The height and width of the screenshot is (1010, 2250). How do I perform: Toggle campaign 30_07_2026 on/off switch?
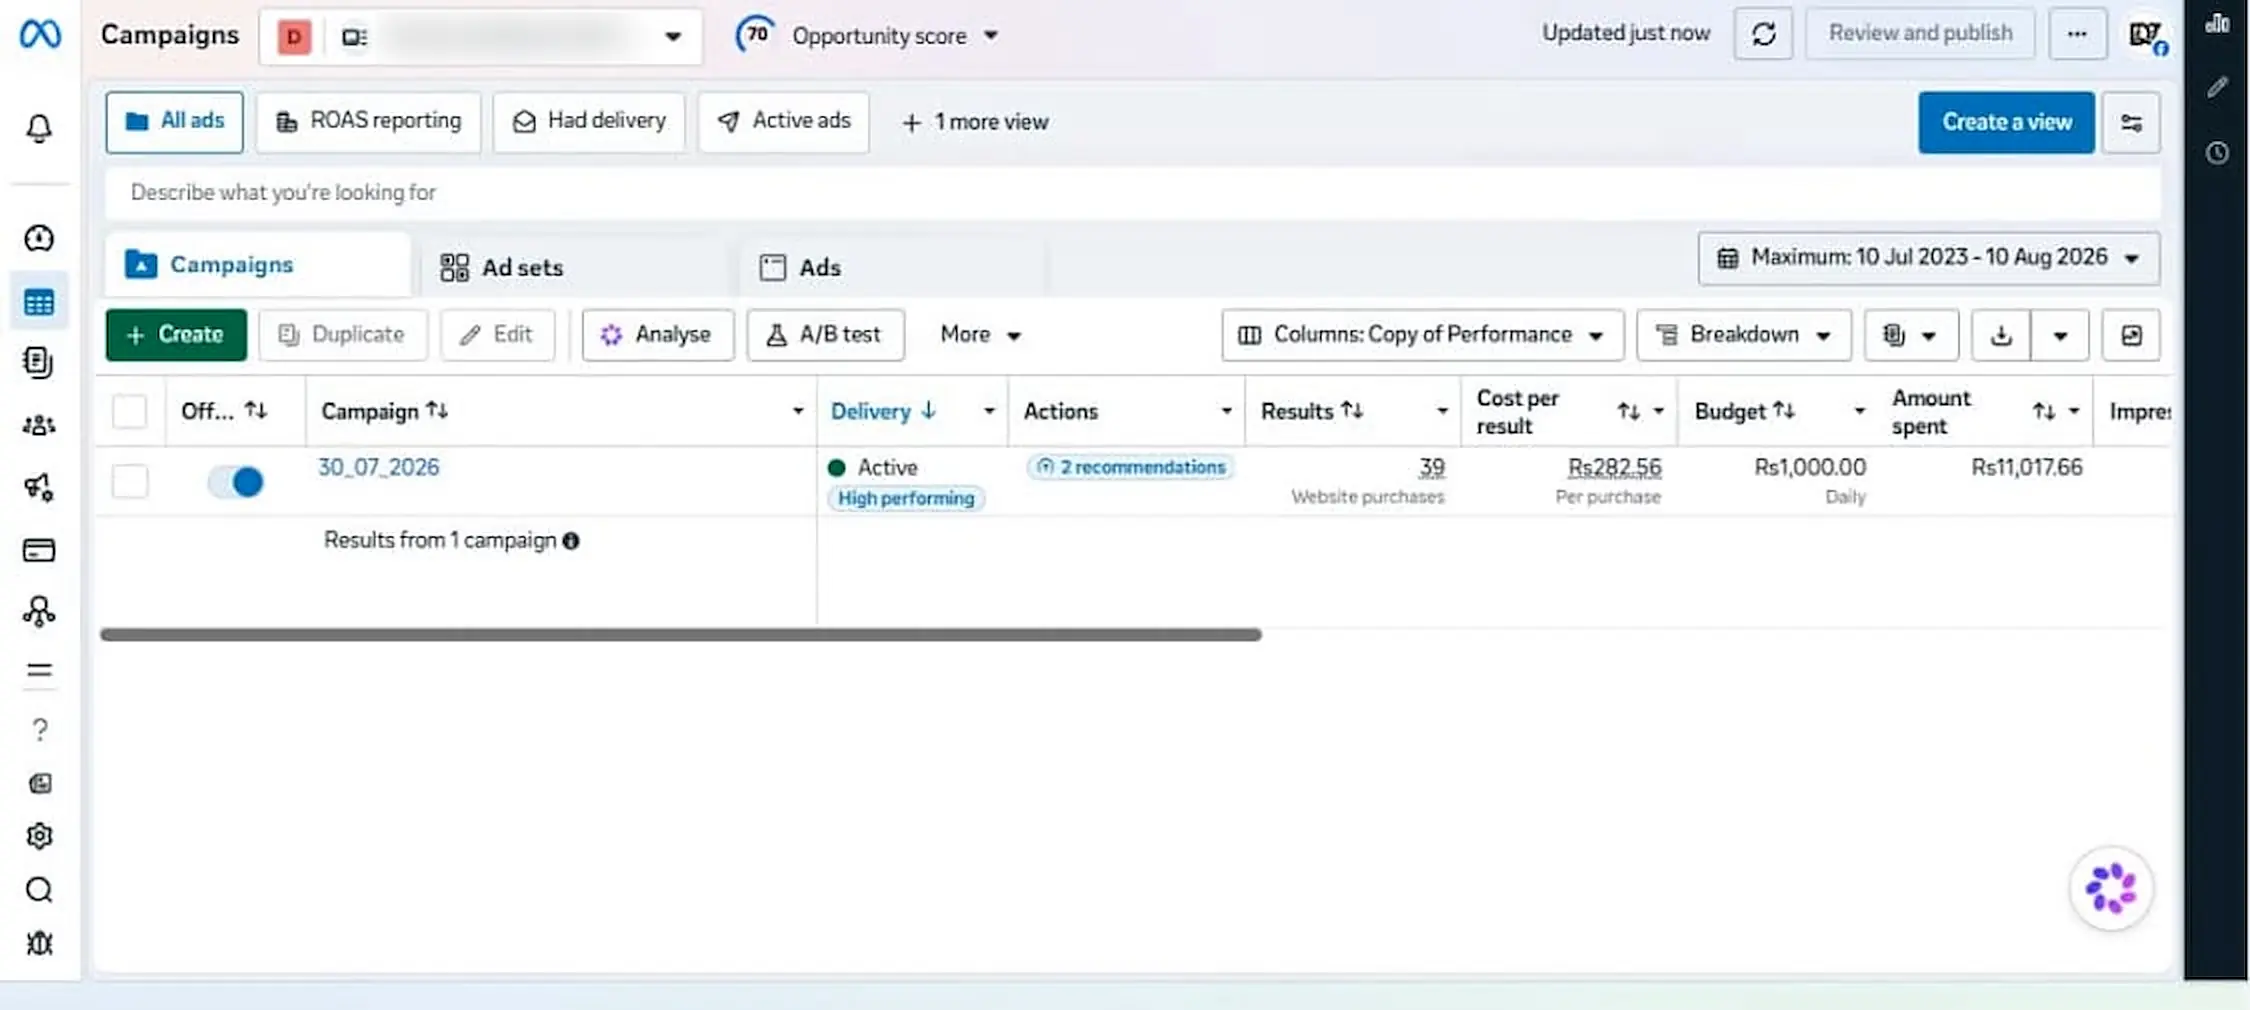click(236, 482)
